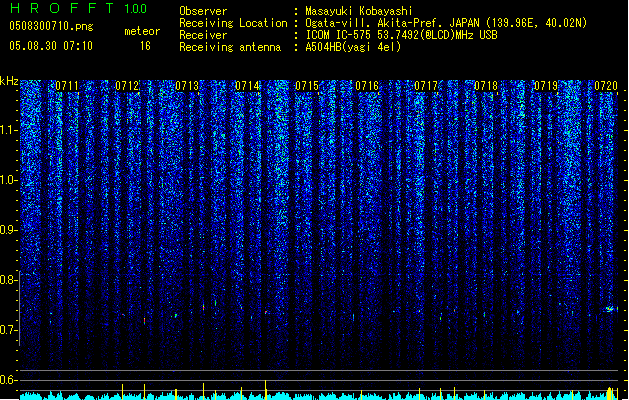Click the 0716 time marker
Screen dimensions: 629x400
pos(367,86)
